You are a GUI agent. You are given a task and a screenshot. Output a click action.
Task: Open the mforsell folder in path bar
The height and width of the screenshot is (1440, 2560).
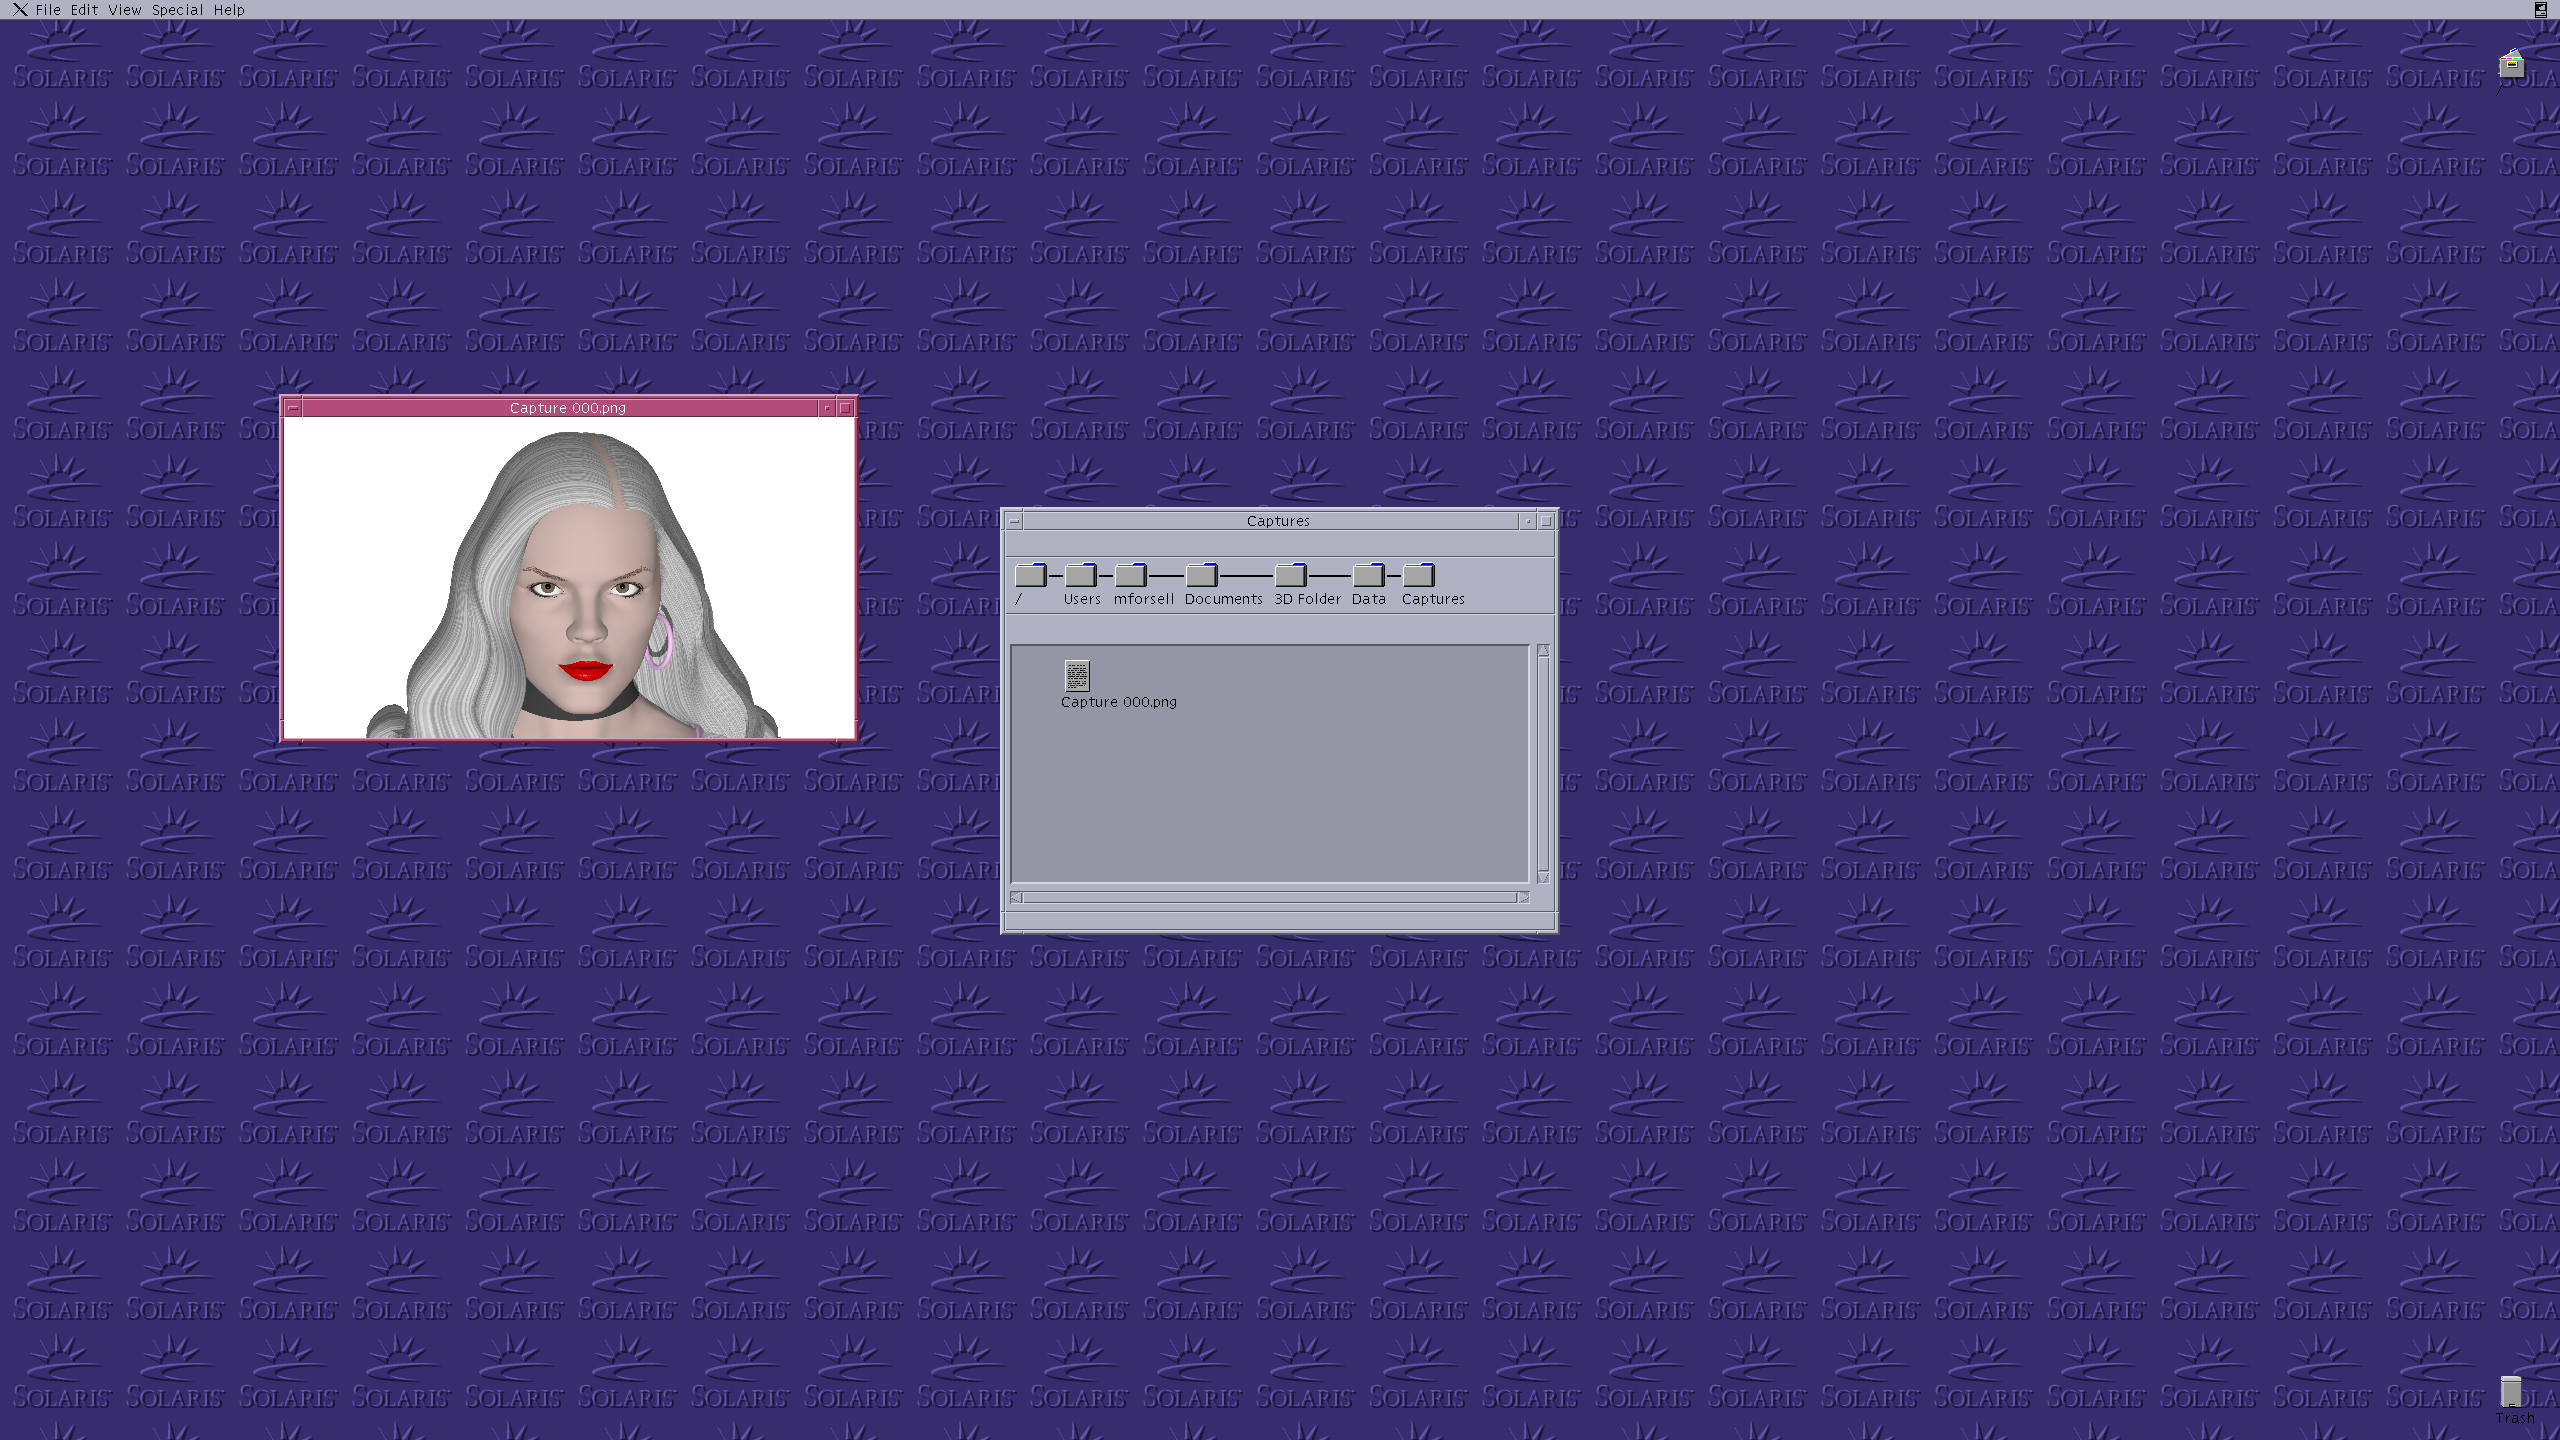click(x=1130, y=575)
